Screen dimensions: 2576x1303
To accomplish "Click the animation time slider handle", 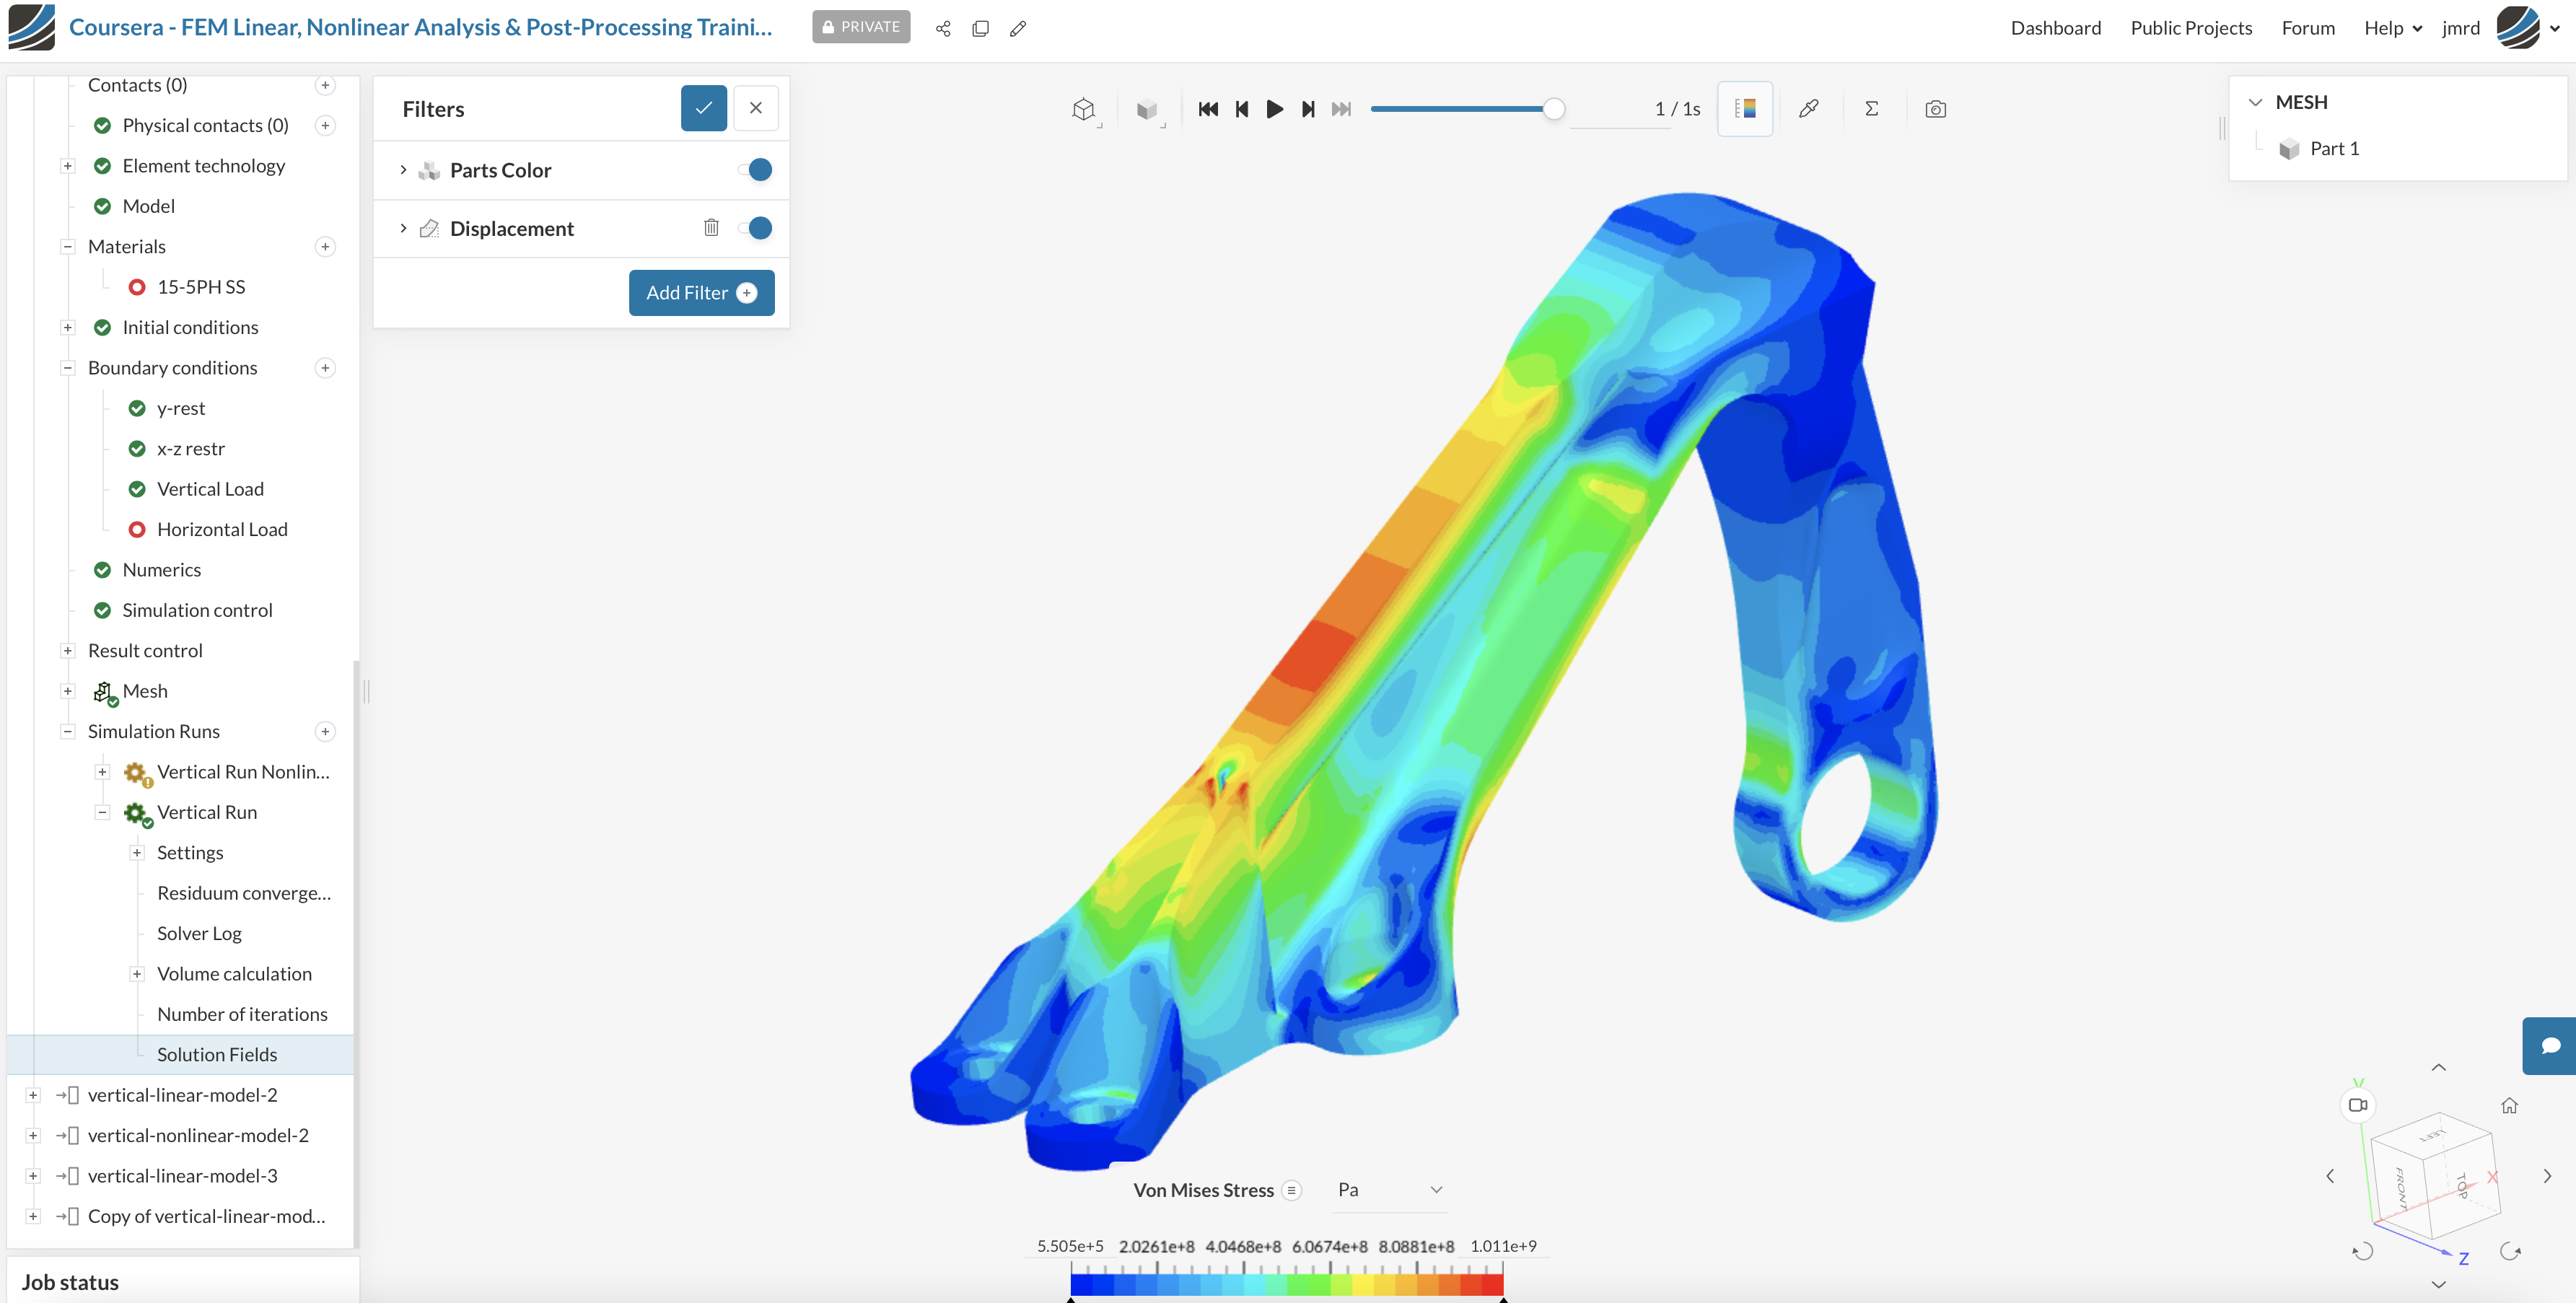I will (x=1553, y=109).
